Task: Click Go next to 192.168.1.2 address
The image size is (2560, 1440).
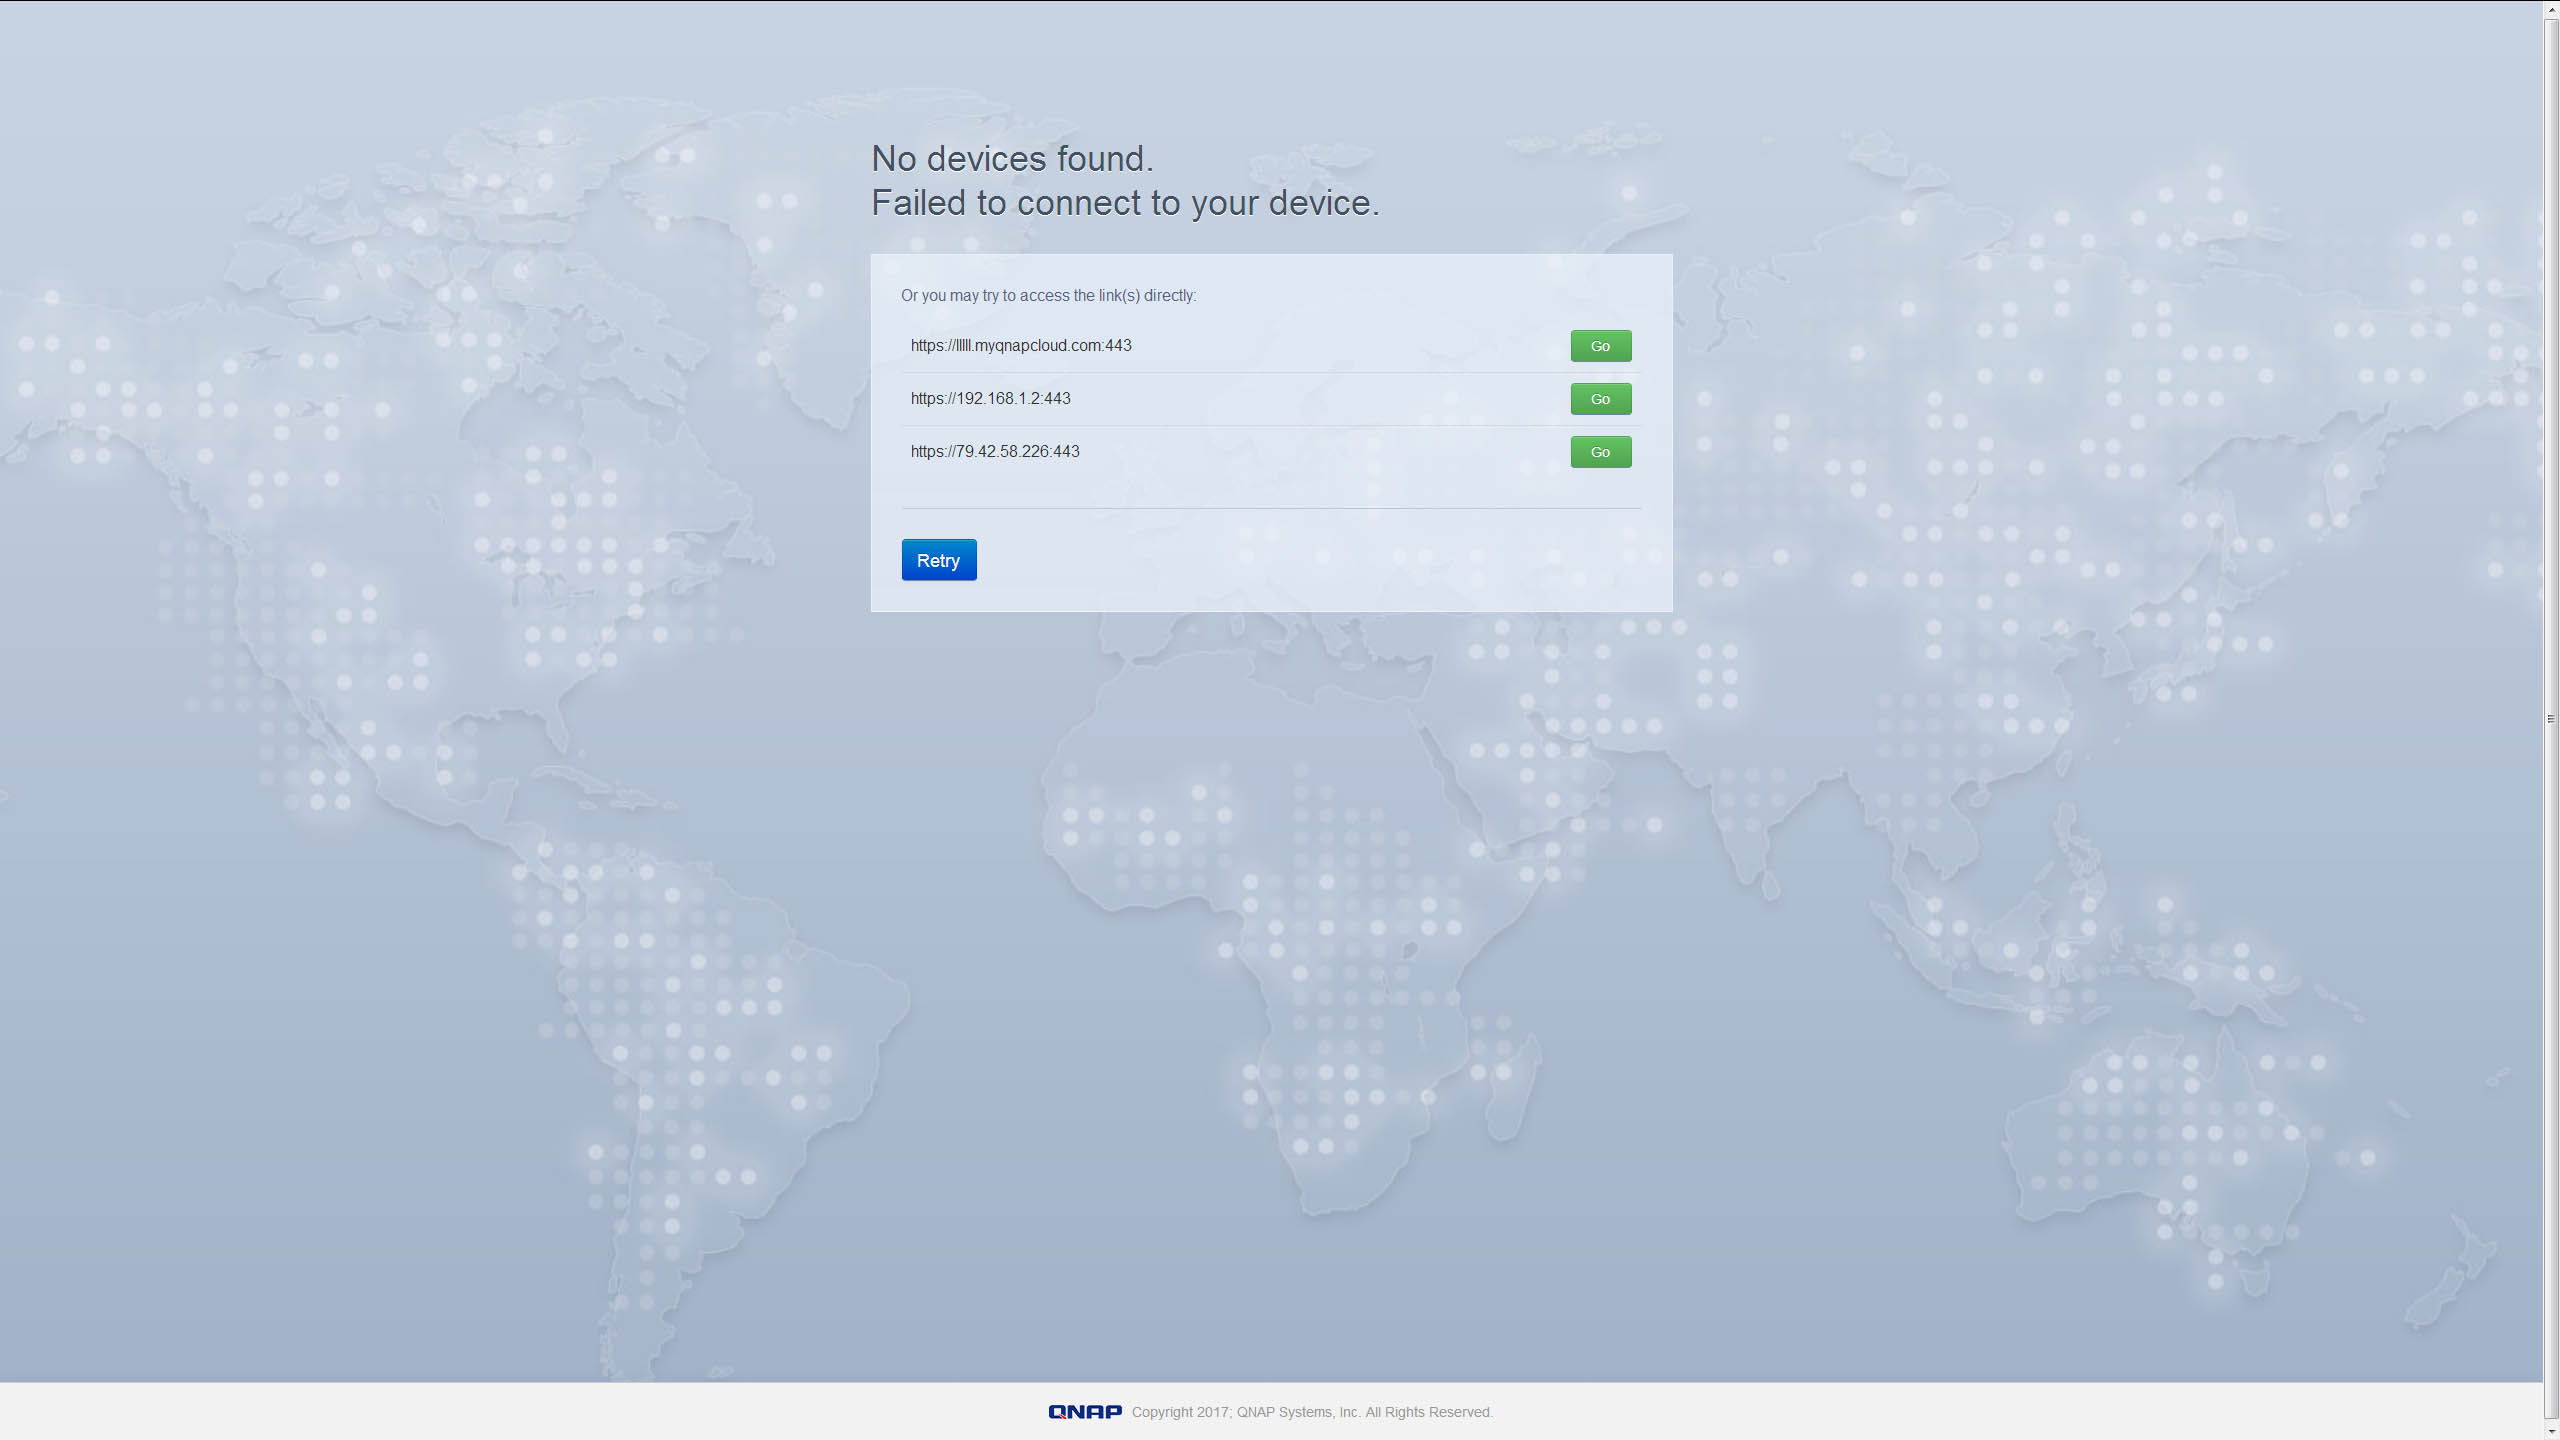Action: coord(1600,399)
